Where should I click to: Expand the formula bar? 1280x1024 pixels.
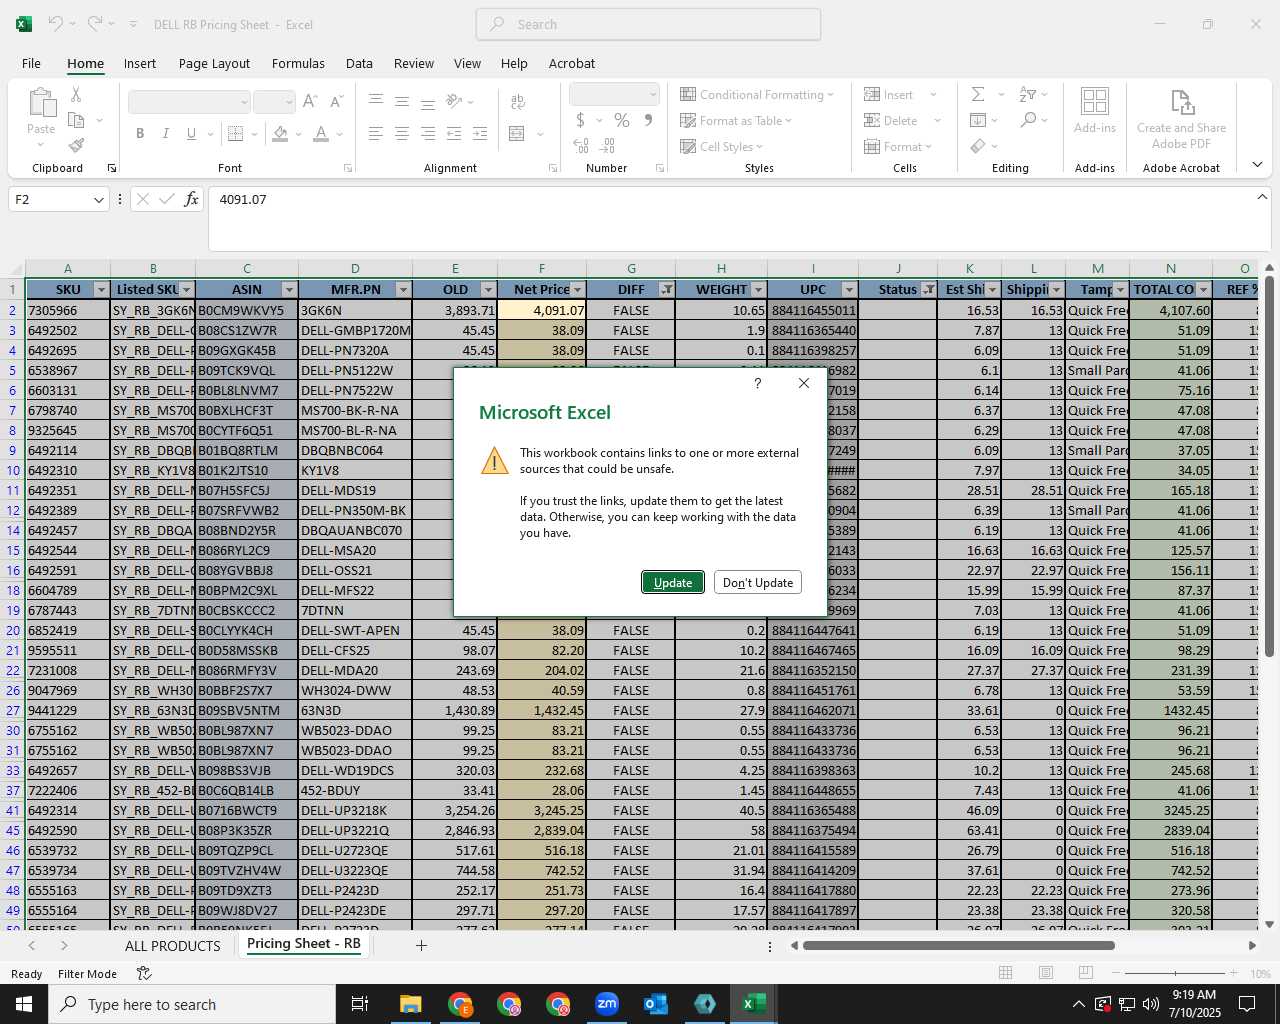click(x=1262, y=198)
